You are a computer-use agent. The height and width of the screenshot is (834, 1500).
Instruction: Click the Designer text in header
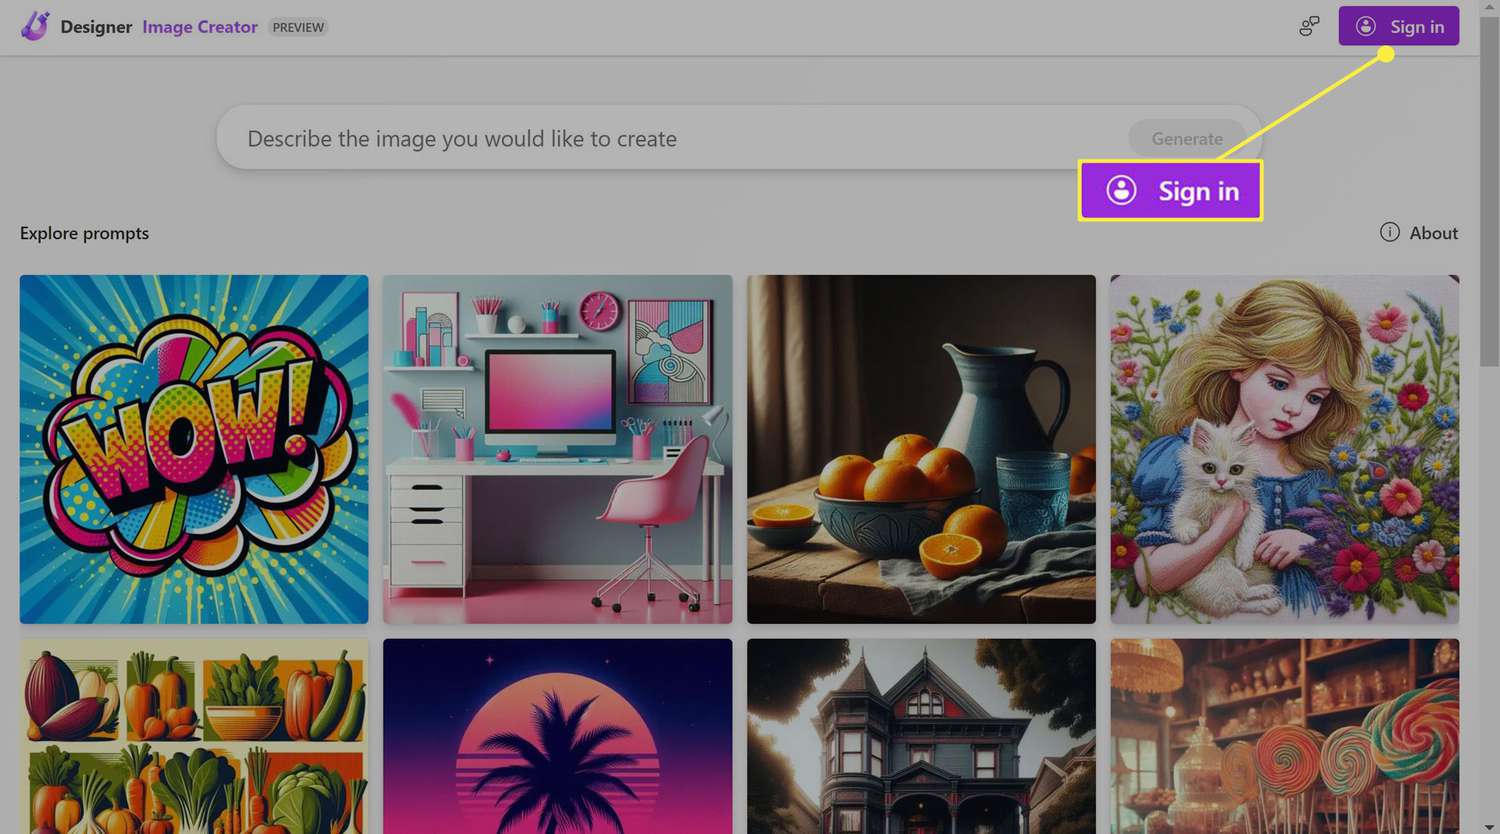[96, 27]
